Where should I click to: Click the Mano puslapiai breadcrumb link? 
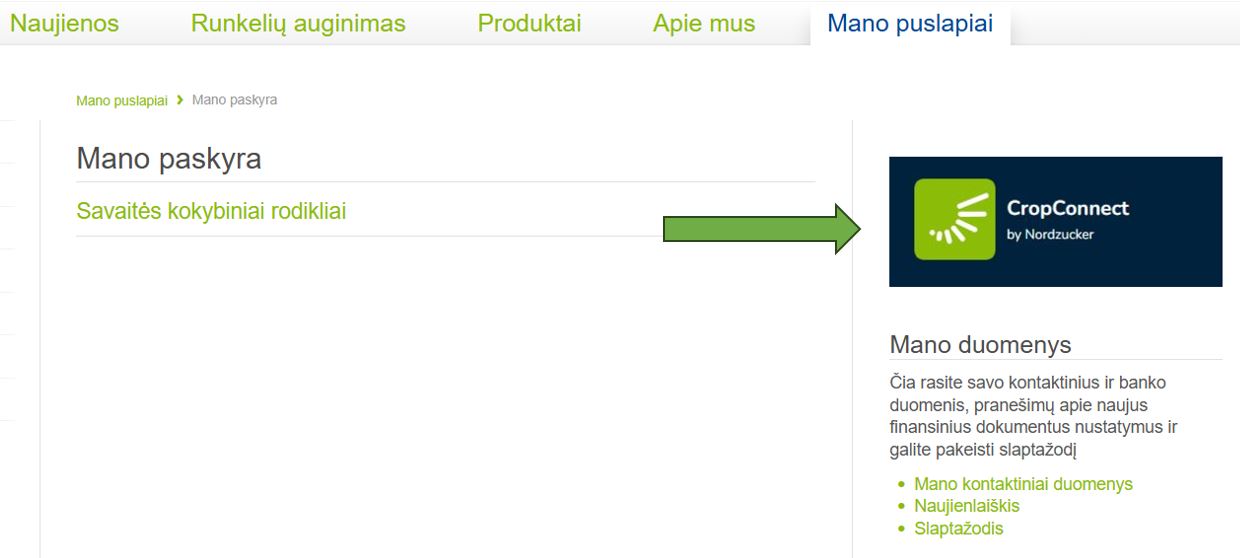coord(122,100)
